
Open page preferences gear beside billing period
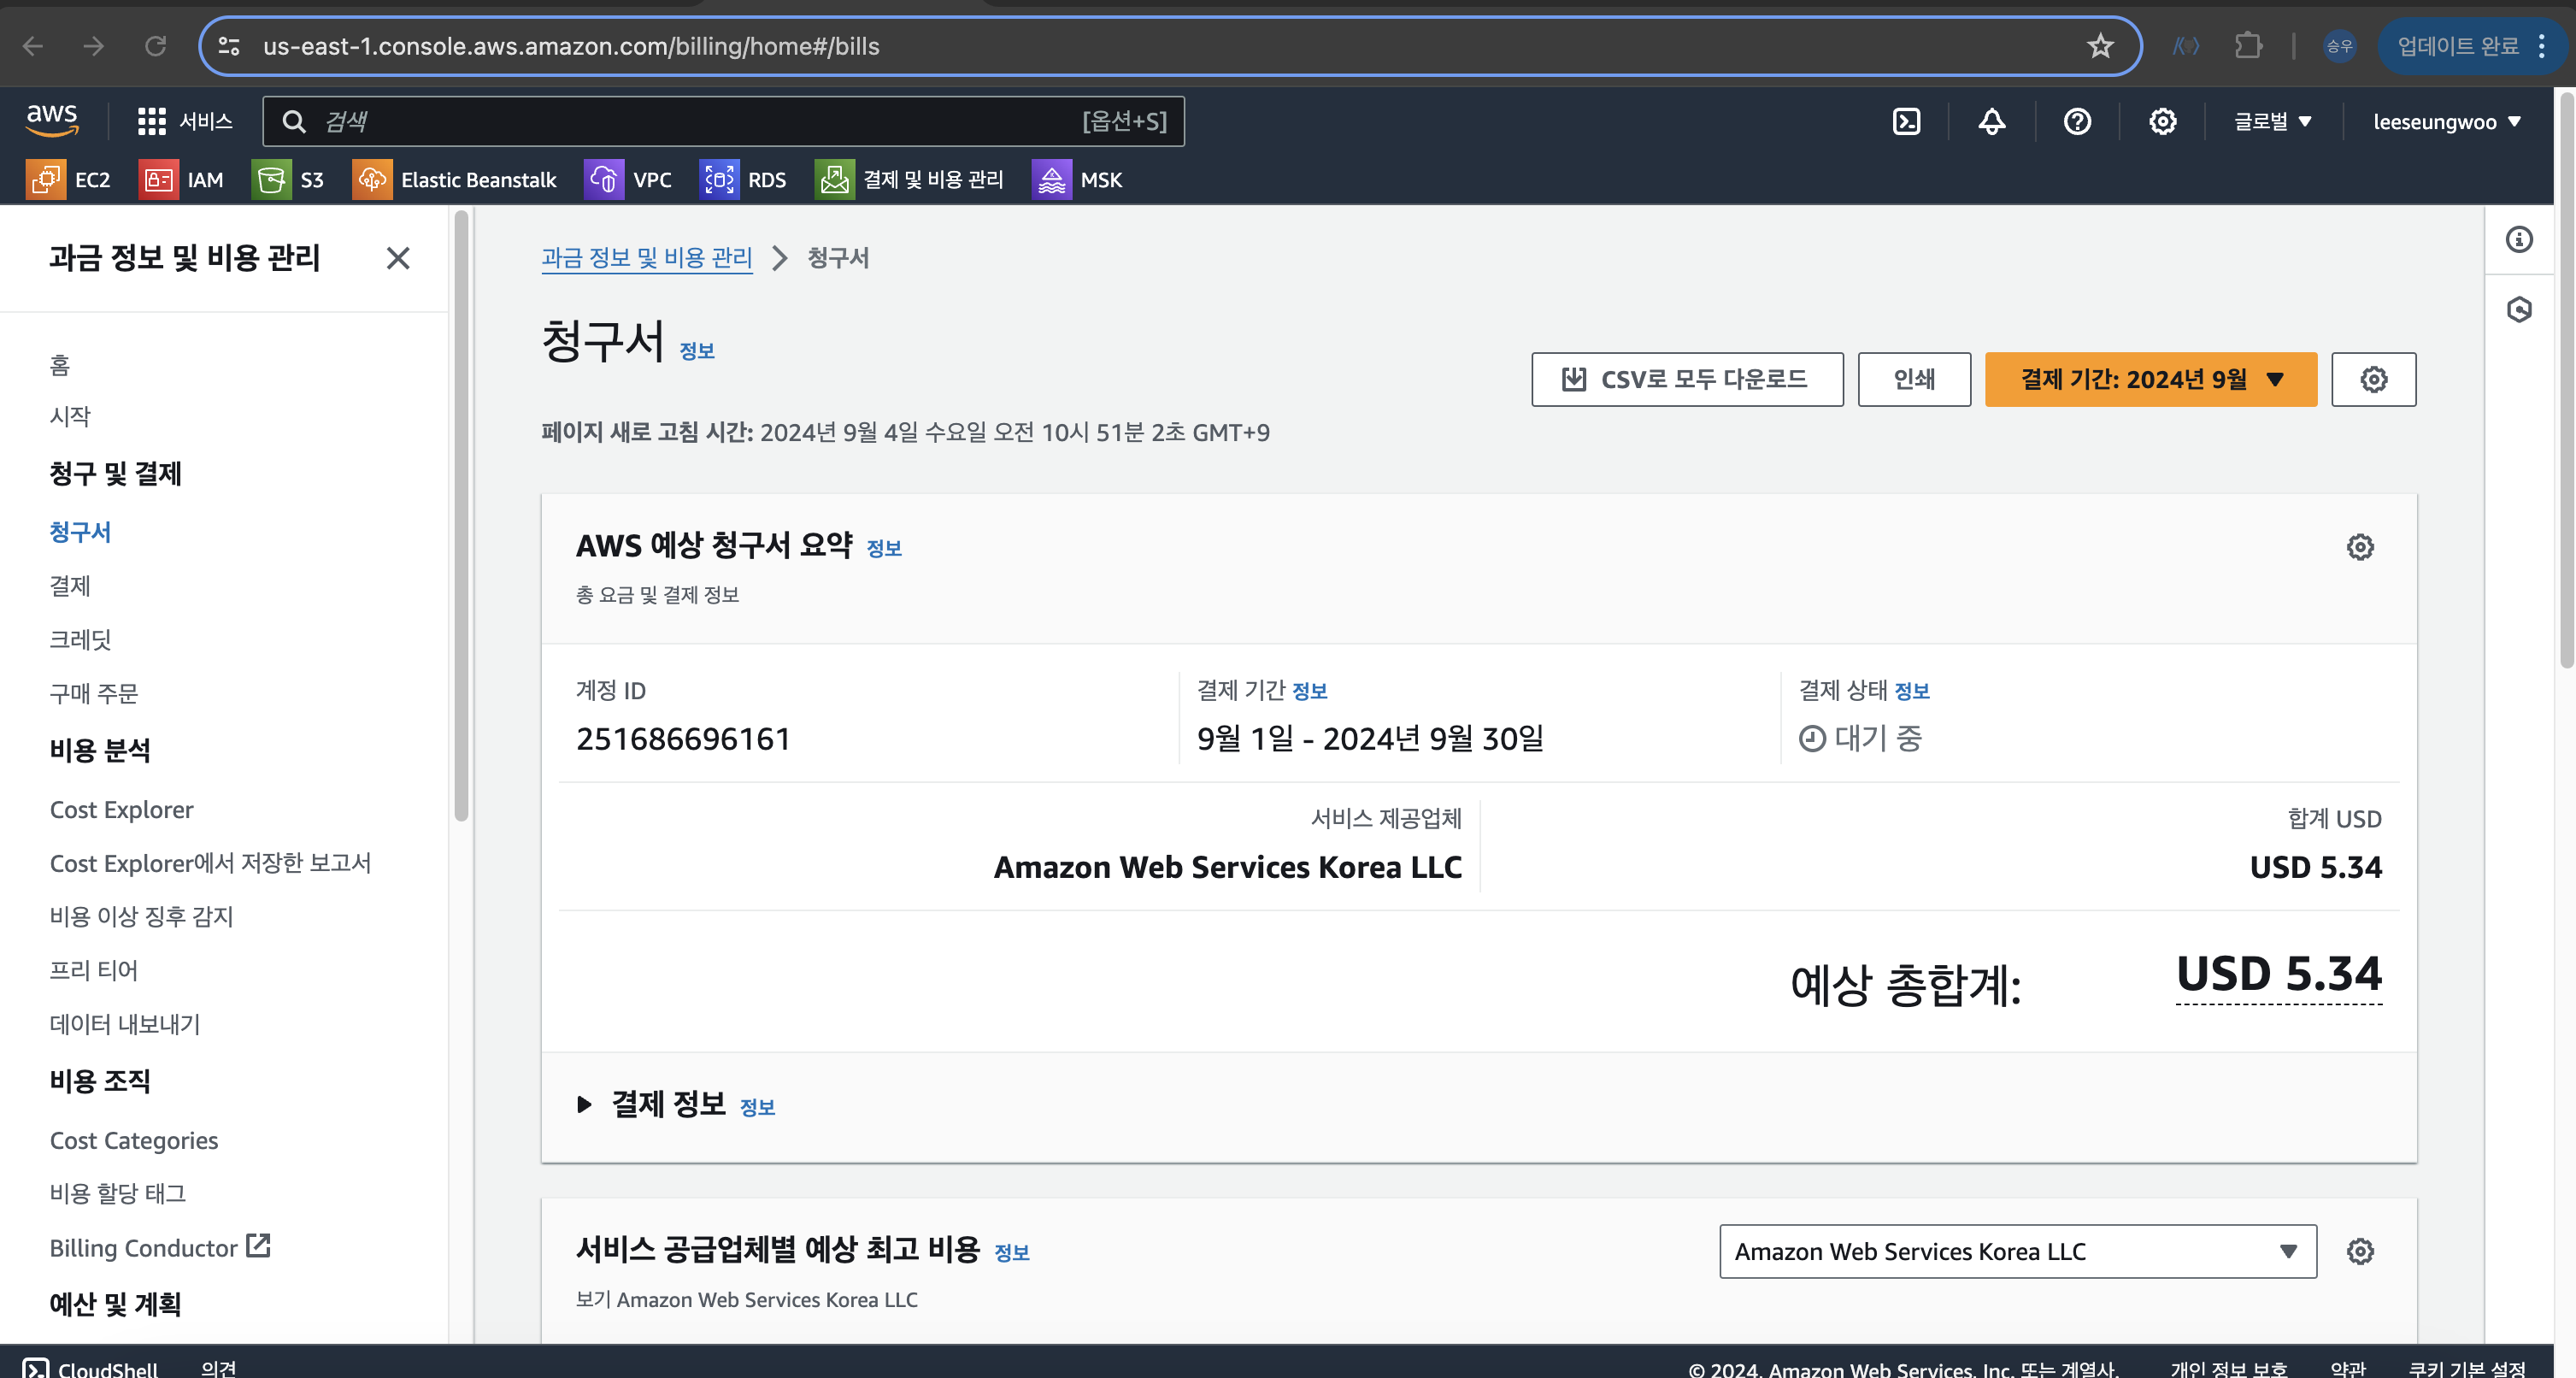(2373, 379)
